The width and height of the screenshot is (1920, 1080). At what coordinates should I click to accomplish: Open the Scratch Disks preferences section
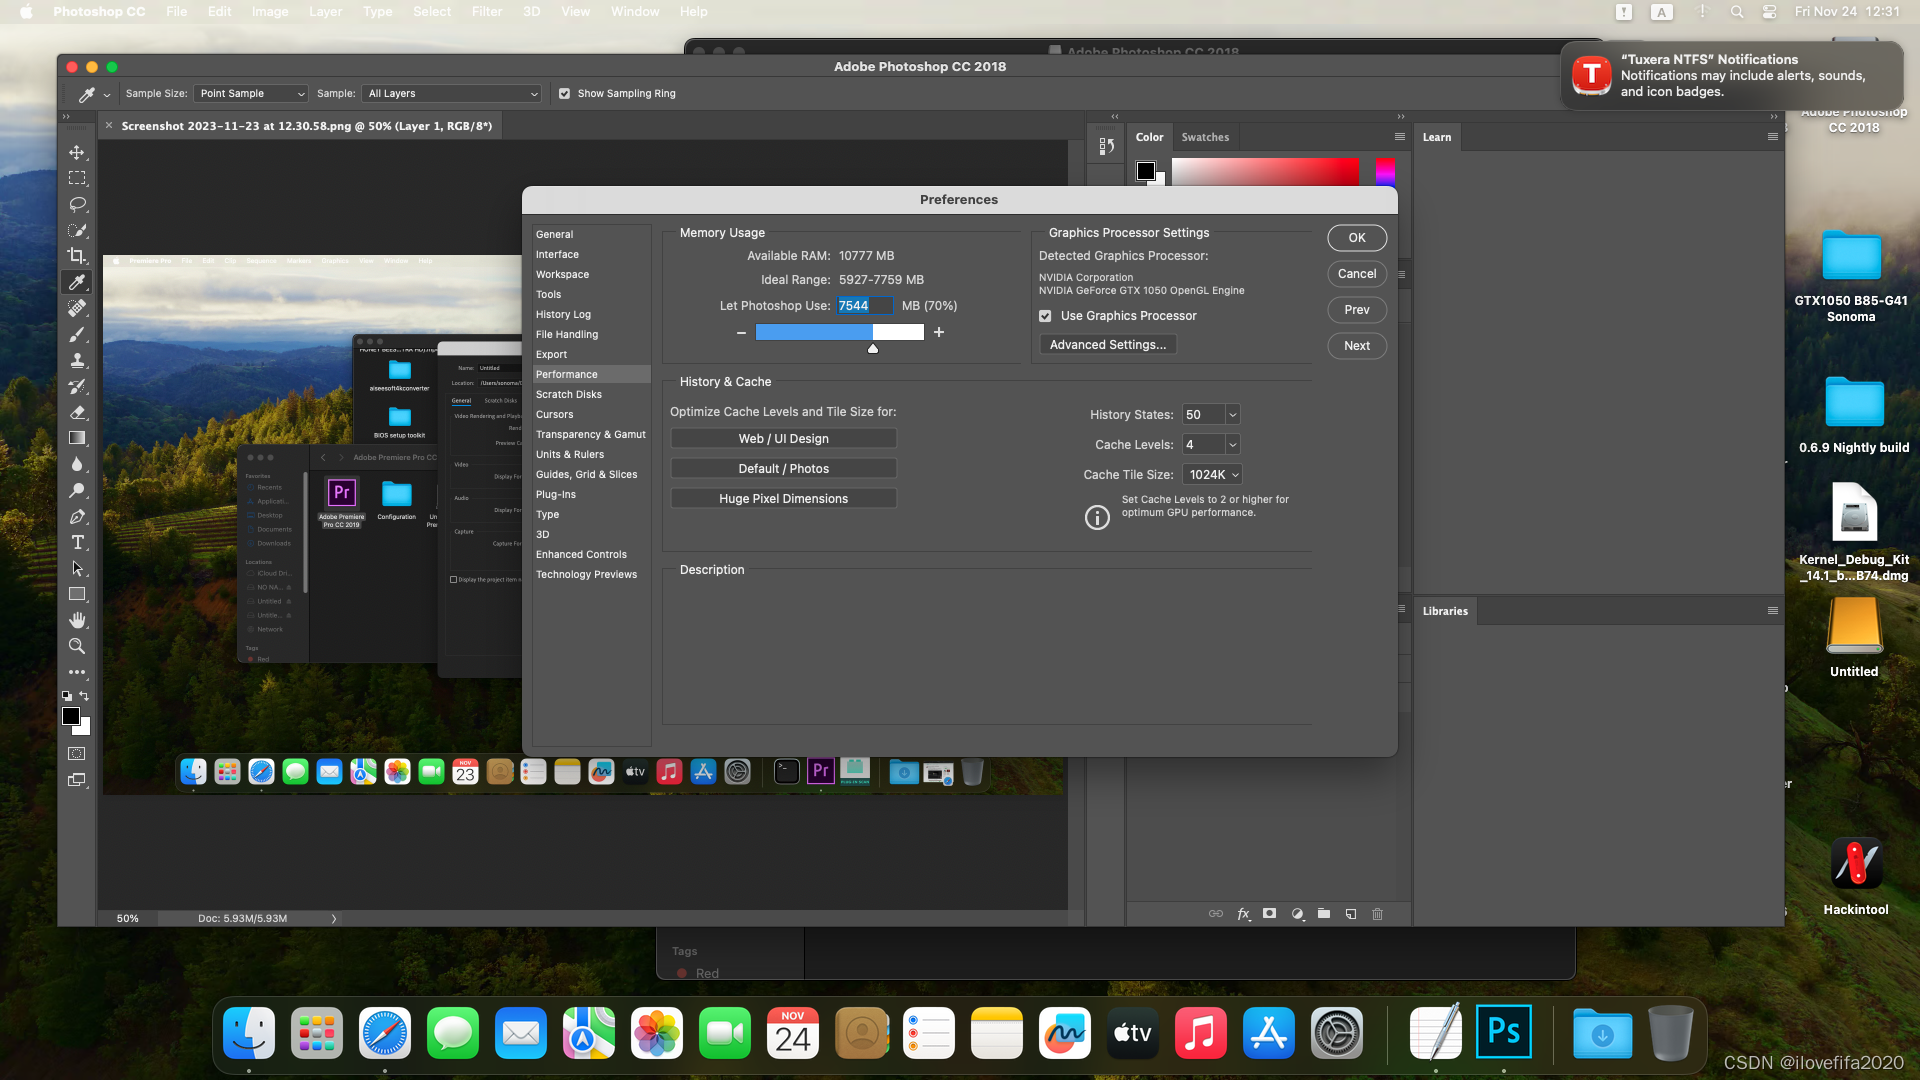click(568, 395)
